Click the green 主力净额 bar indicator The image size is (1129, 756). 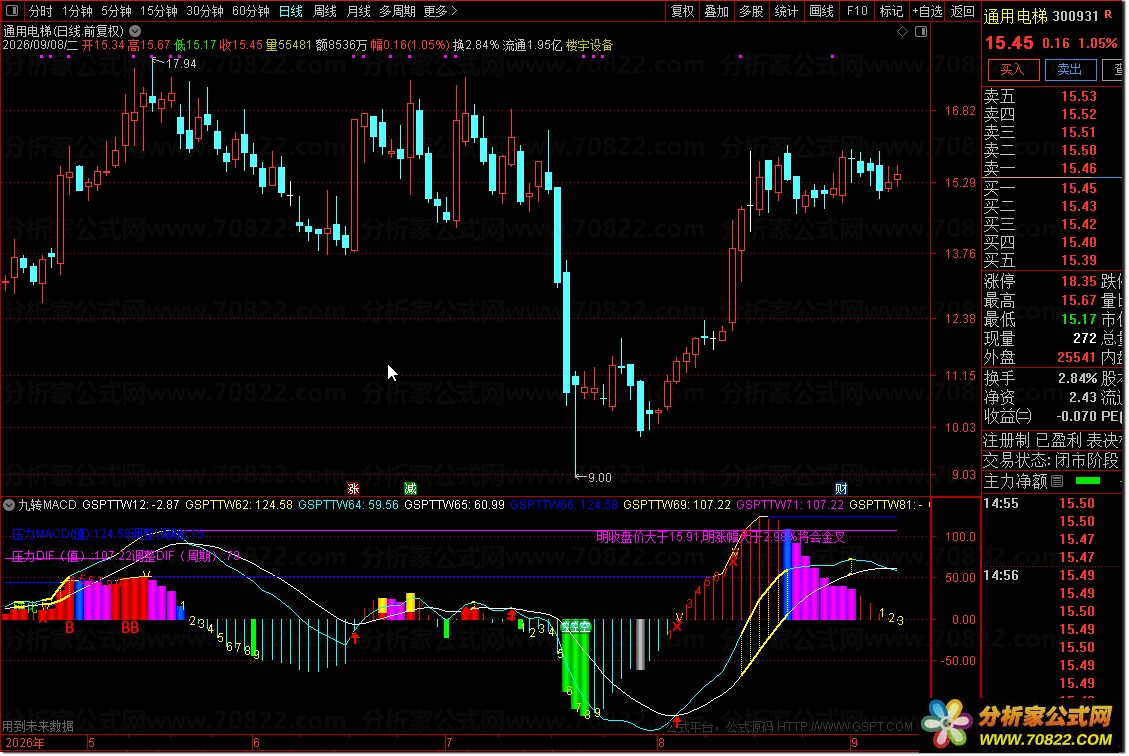(1087, 481)
